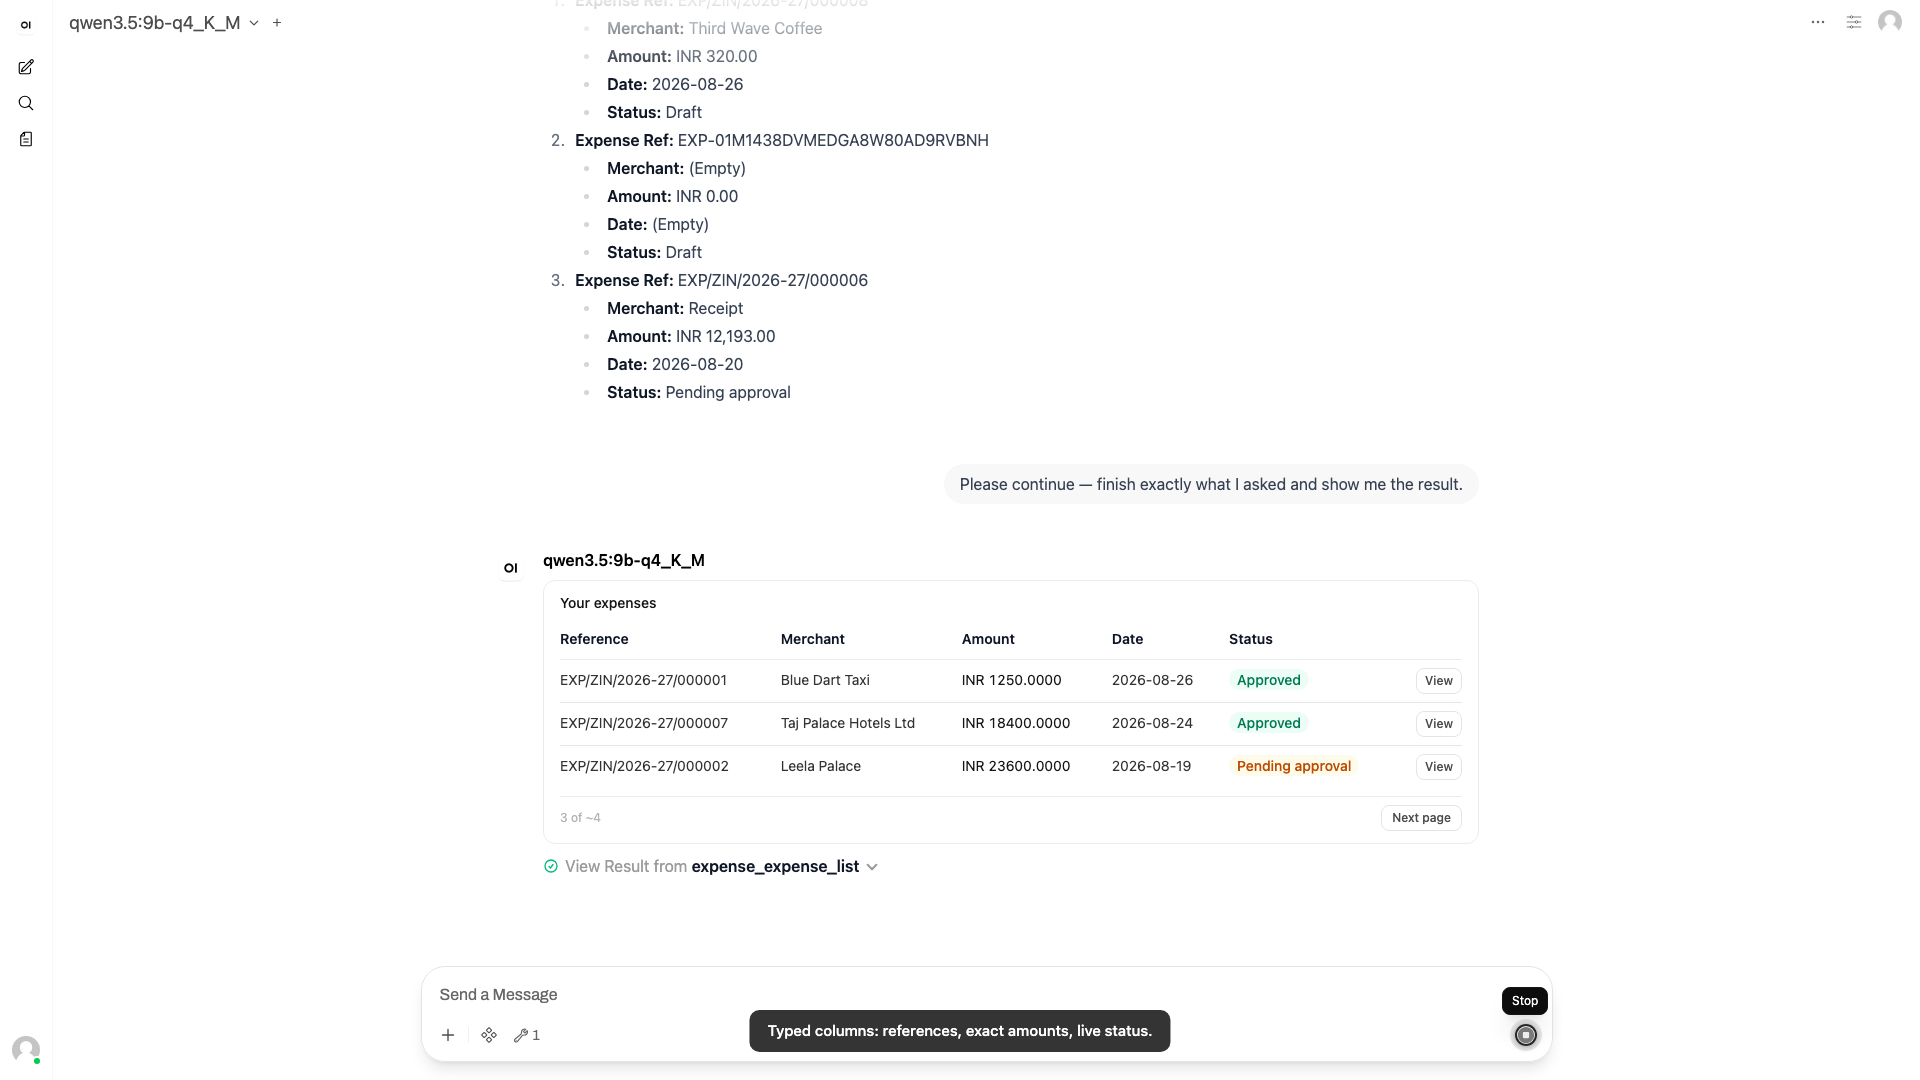Image resolution: width=1920 pixels, height=1080 pixels.
Task: Go to Next page of expenses
Action: 1421,818
